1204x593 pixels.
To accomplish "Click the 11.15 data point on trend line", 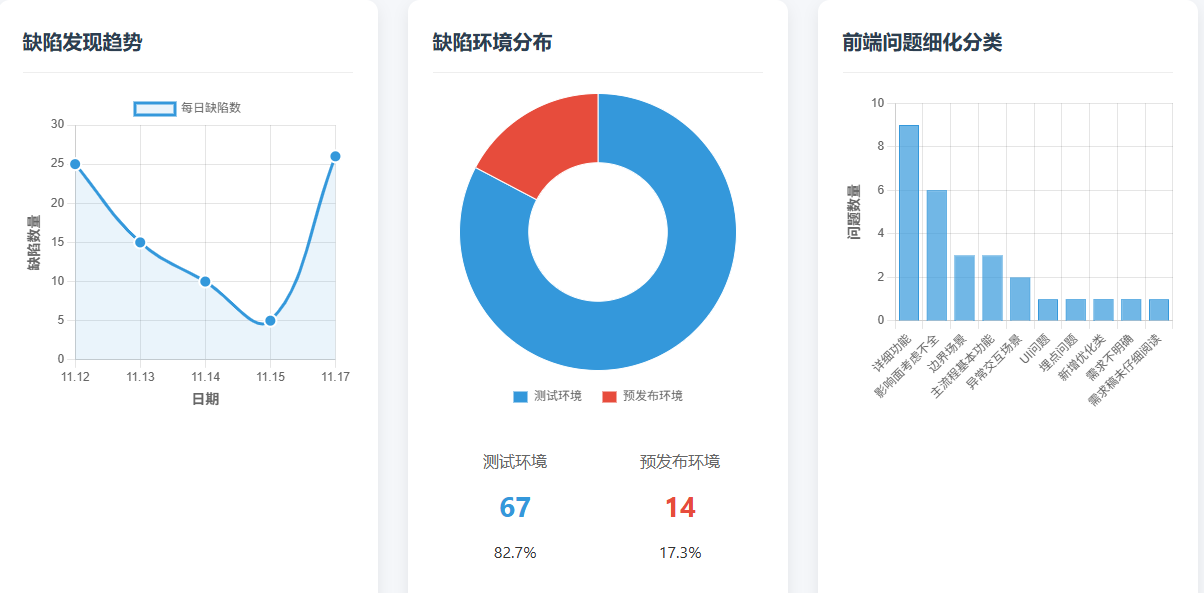I will [x=270, y=320].
